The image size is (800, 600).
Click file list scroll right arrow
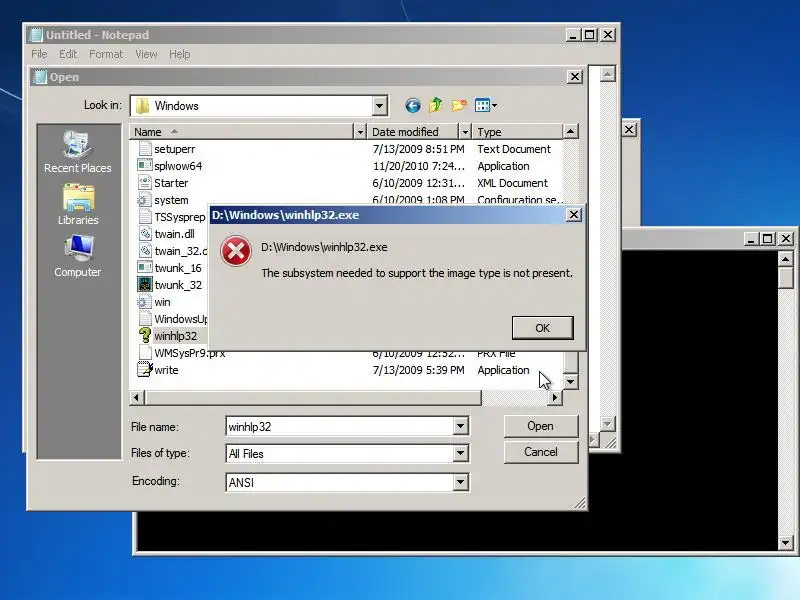[x=555, y=397]
